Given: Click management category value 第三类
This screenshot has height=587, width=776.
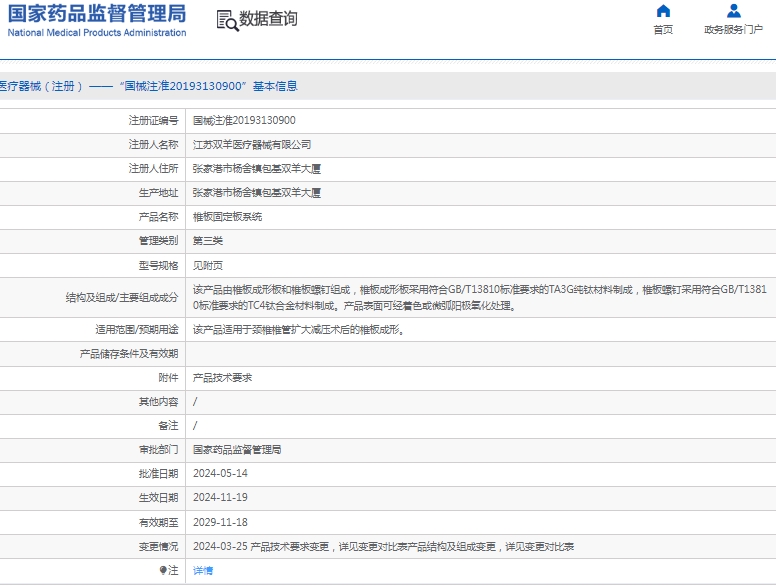Looking at the screenshot, I should click(208, 241).
